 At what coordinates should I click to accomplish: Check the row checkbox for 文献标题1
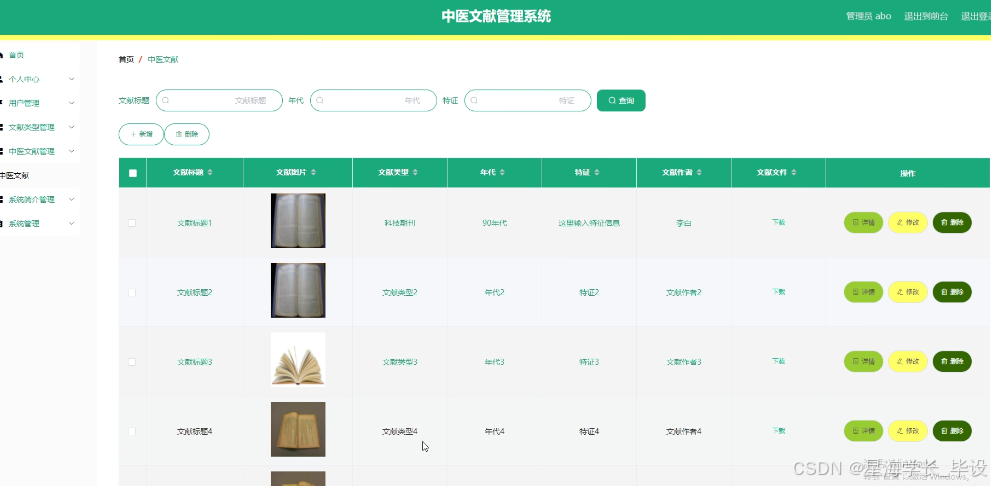(132, 223)
